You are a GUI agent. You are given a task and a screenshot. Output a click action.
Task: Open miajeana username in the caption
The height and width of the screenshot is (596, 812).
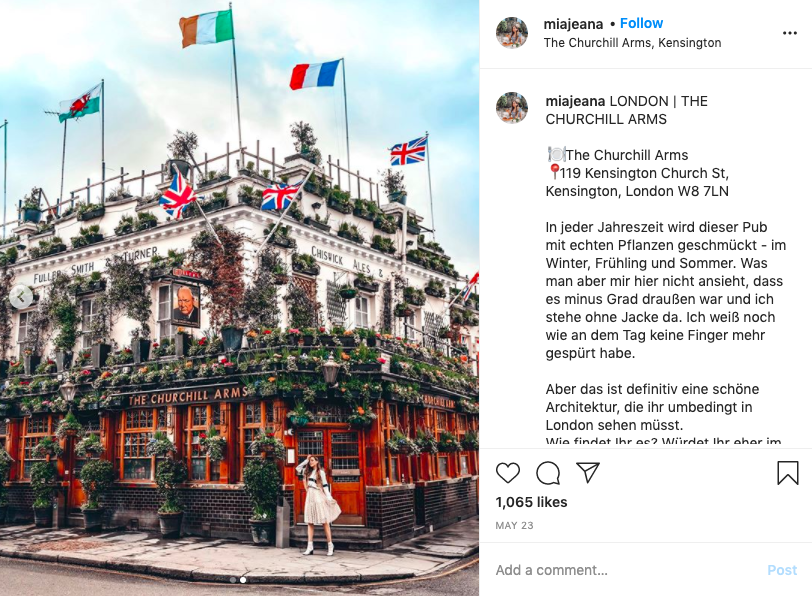575,101
